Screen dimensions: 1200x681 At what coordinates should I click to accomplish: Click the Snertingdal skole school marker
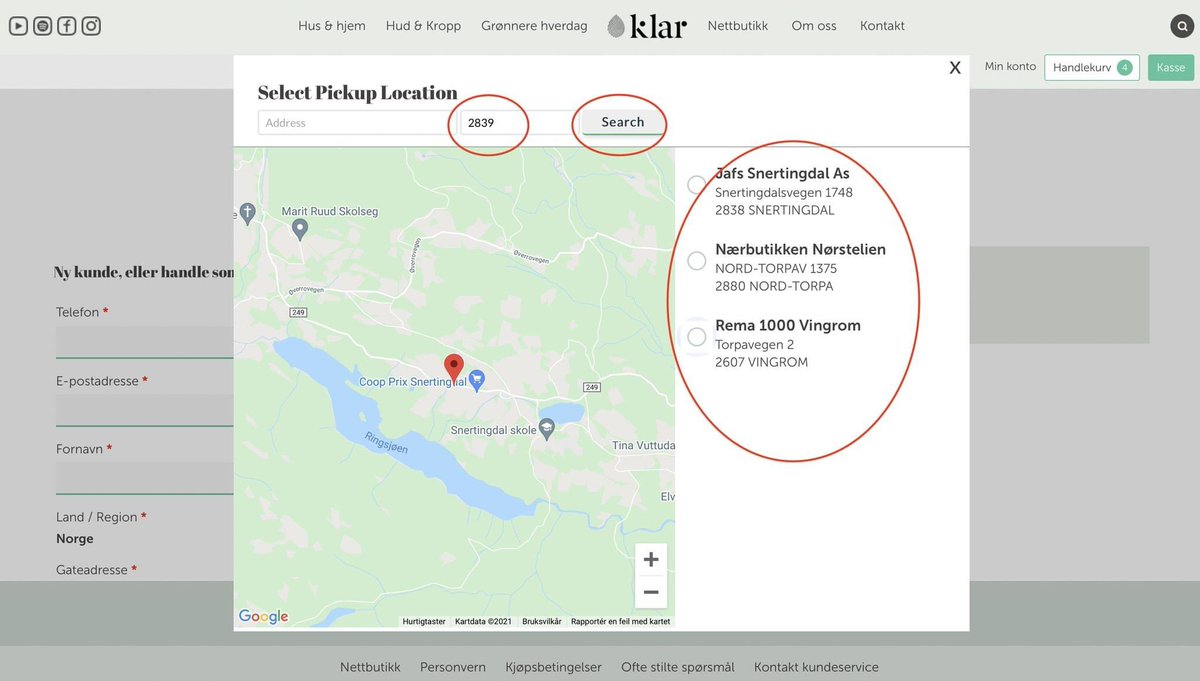click(546, 430)
